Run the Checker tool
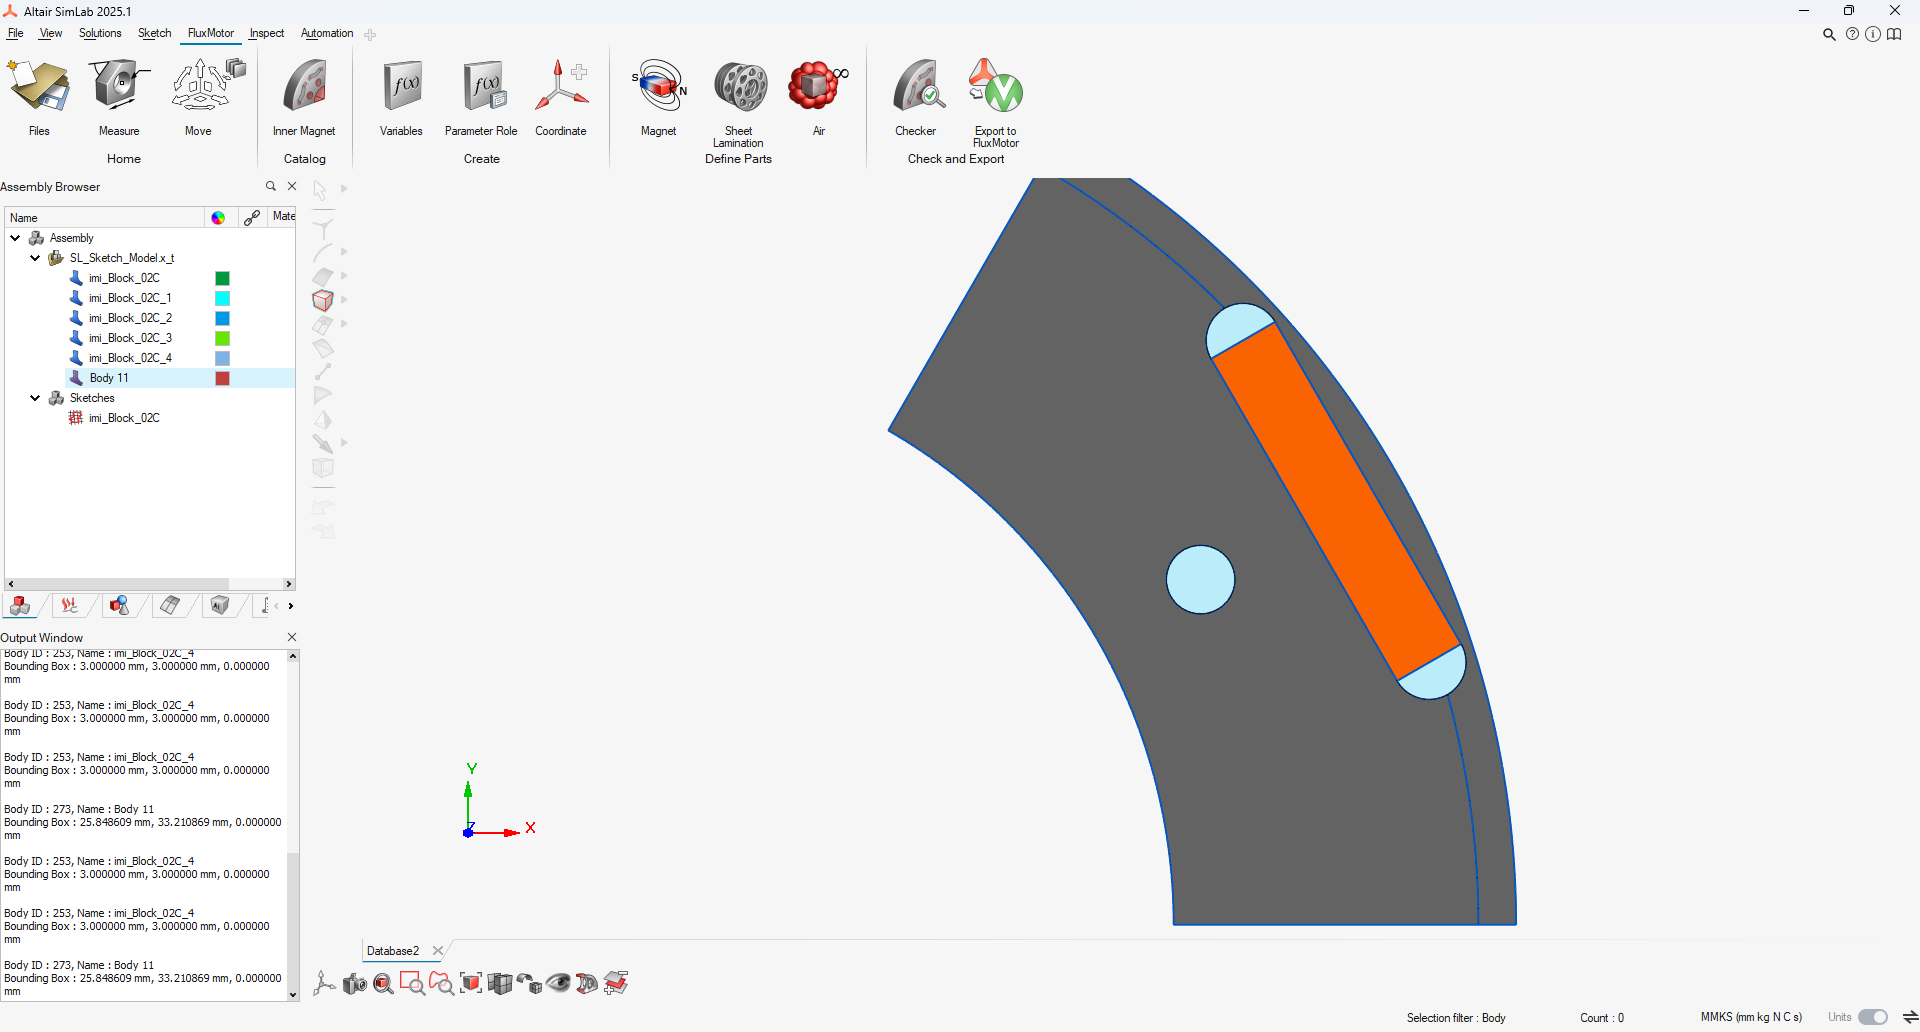The height and width of the screenshot is (1032, 1920). [916, 97]
